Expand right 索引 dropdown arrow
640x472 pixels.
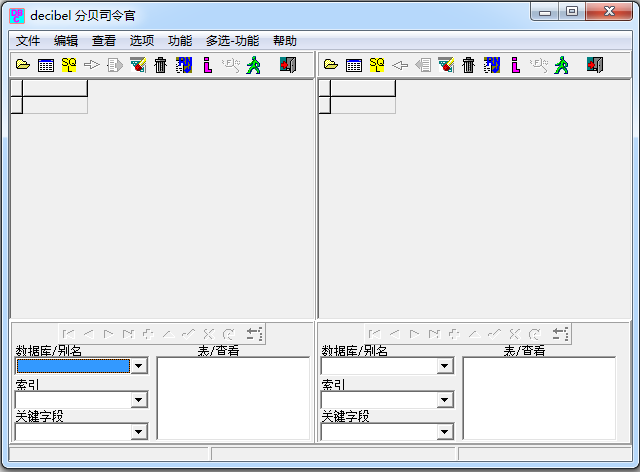coord(444,399)
